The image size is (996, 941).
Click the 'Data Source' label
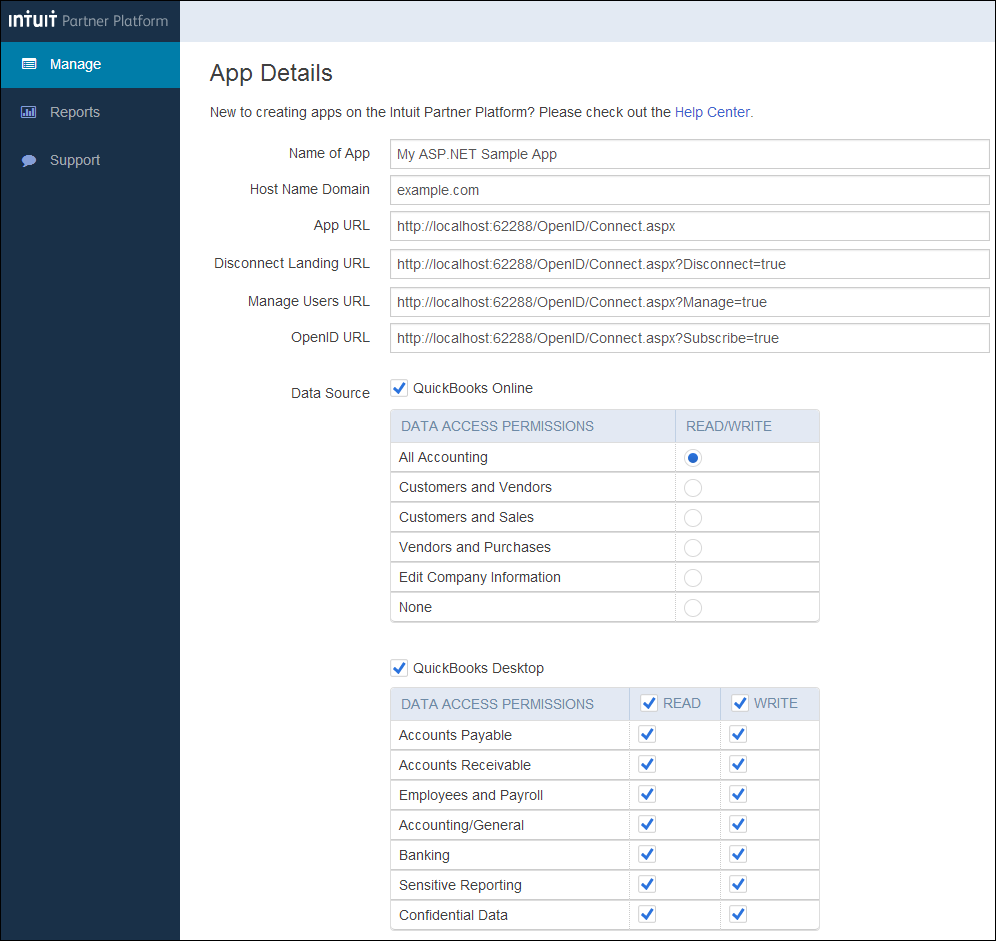point(330,393)
